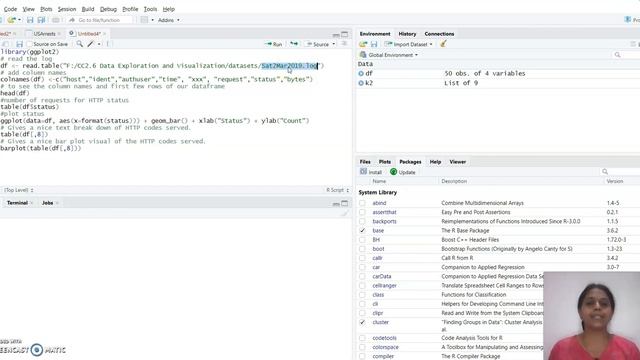Close the Untitled4 editor tab

104,34
